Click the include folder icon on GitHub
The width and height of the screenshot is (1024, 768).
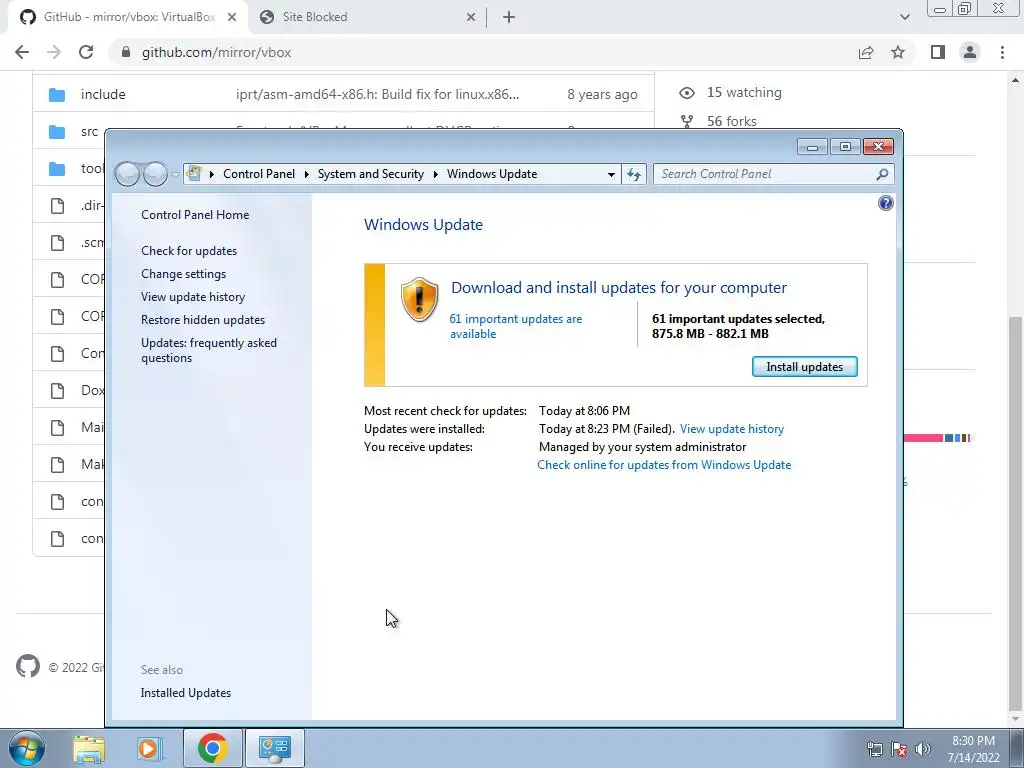(57, 95)
